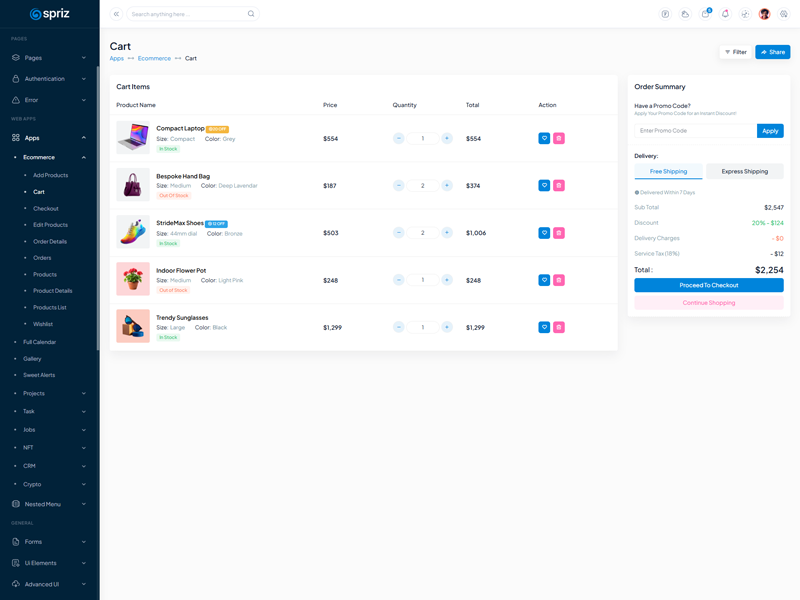
Task: Decrease Indoor Flower Pot quantity with minus
Action: click(x=398, y=280)
